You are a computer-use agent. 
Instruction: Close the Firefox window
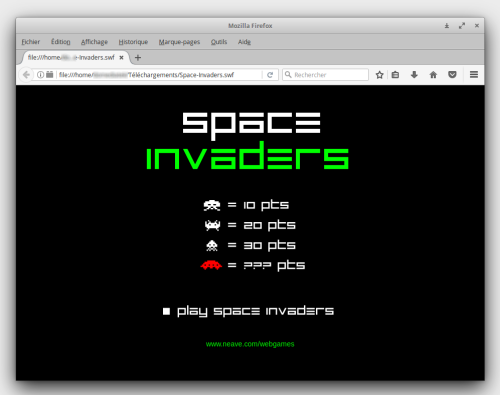coord(477,26)
